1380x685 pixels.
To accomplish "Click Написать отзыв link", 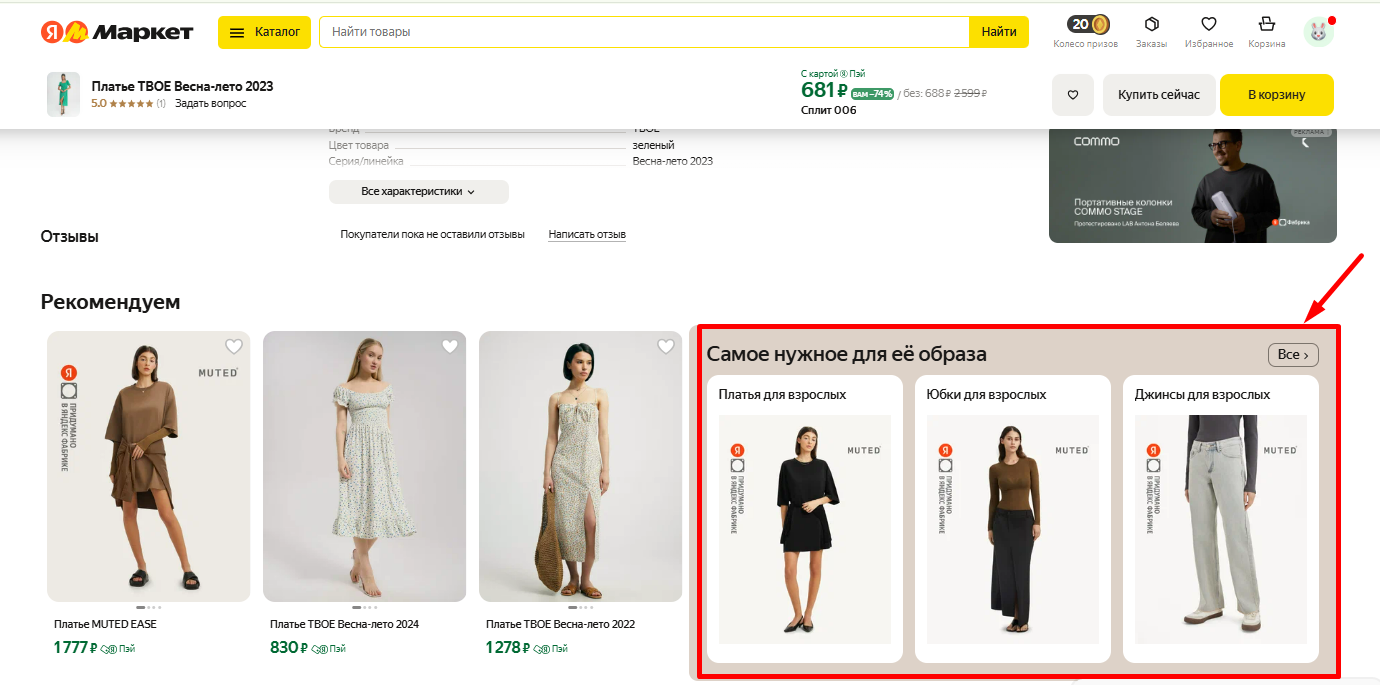I will (587, 234).
